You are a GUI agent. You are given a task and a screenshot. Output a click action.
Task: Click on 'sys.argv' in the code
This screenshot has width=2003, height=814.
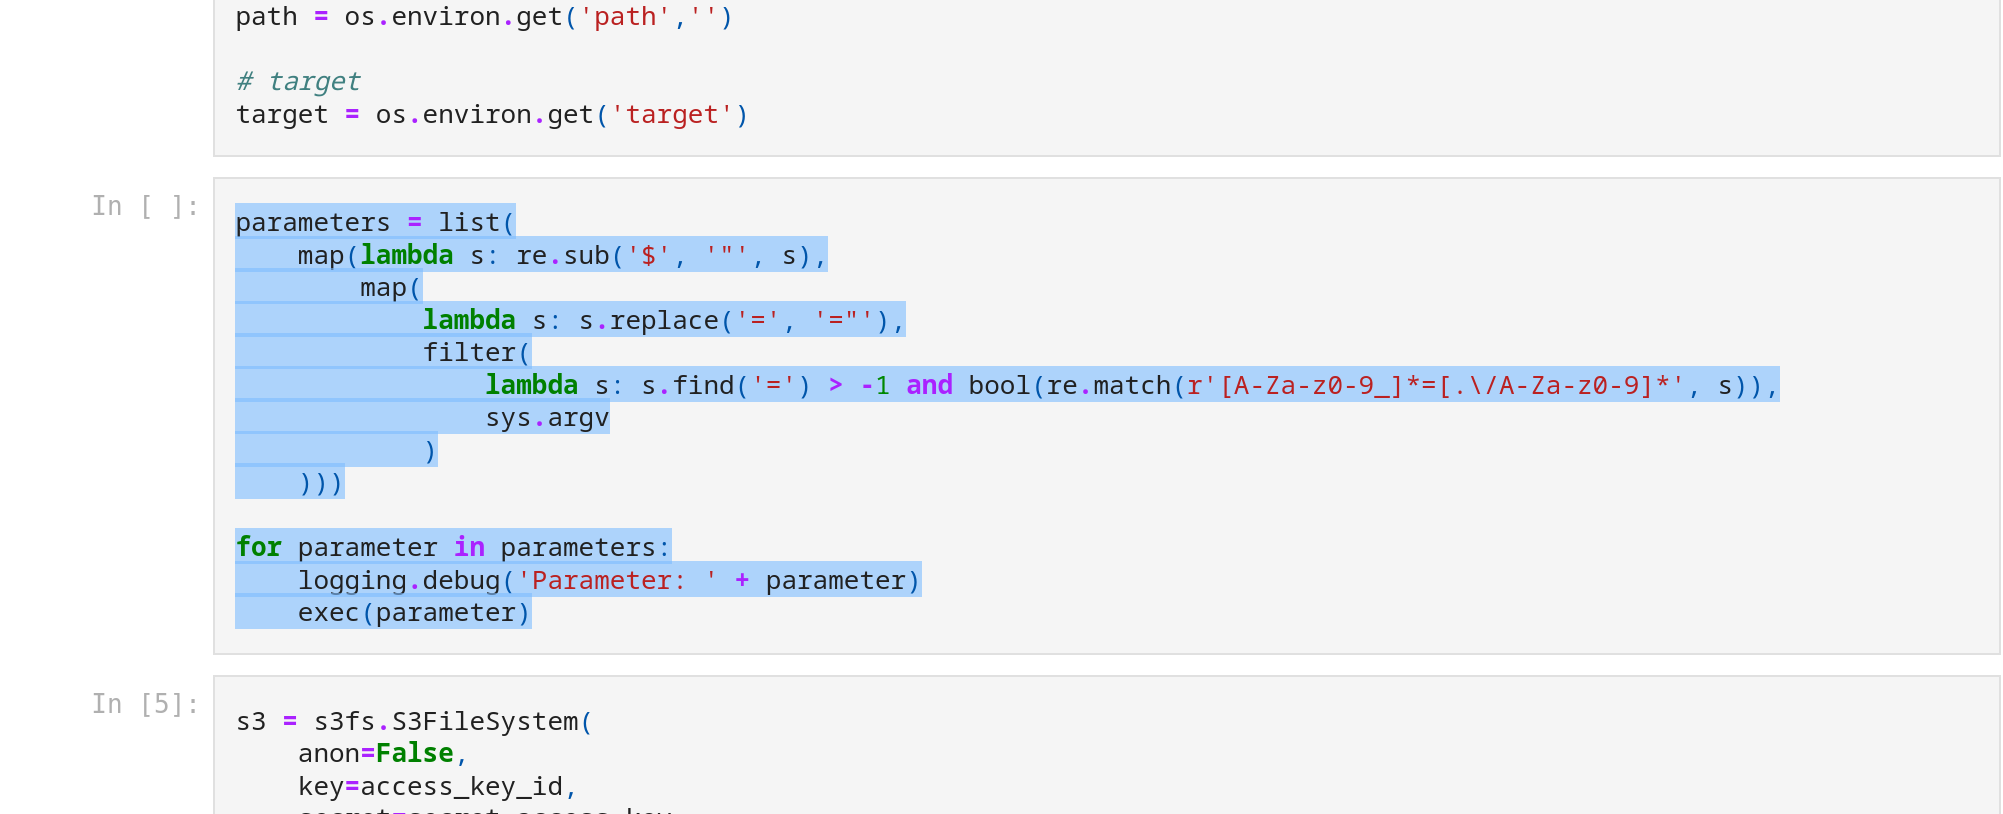[547, 418]
